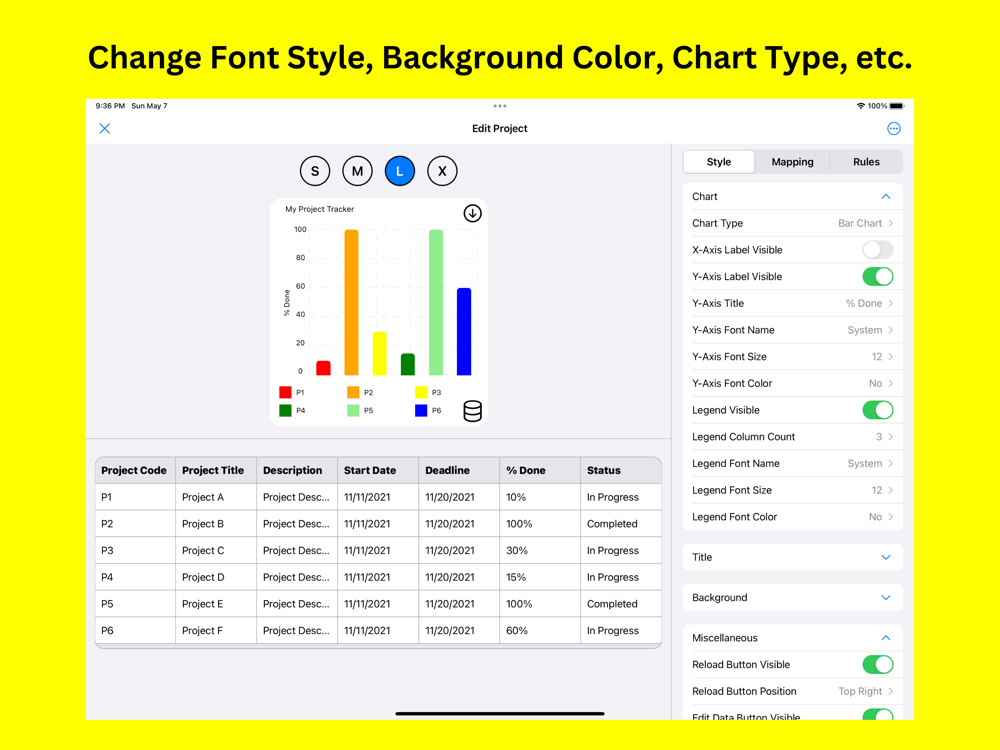1000x750 pixels.
Task: Click the light green P5 legend swatch
Action: (353, 410)
